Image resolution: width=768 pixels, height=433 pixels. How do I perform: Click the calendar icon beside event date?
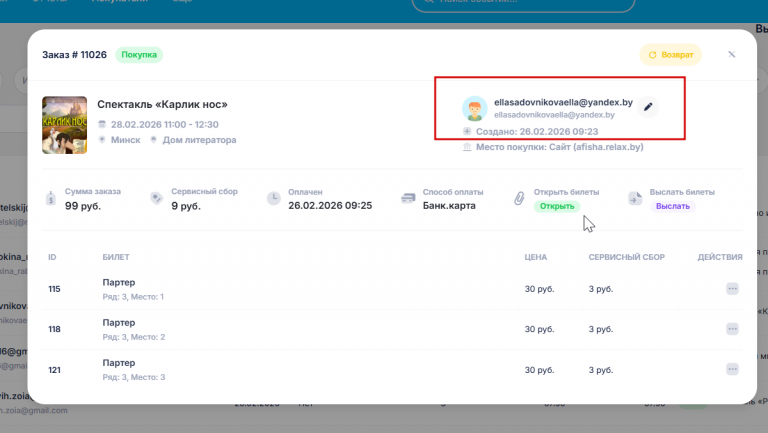102,124
